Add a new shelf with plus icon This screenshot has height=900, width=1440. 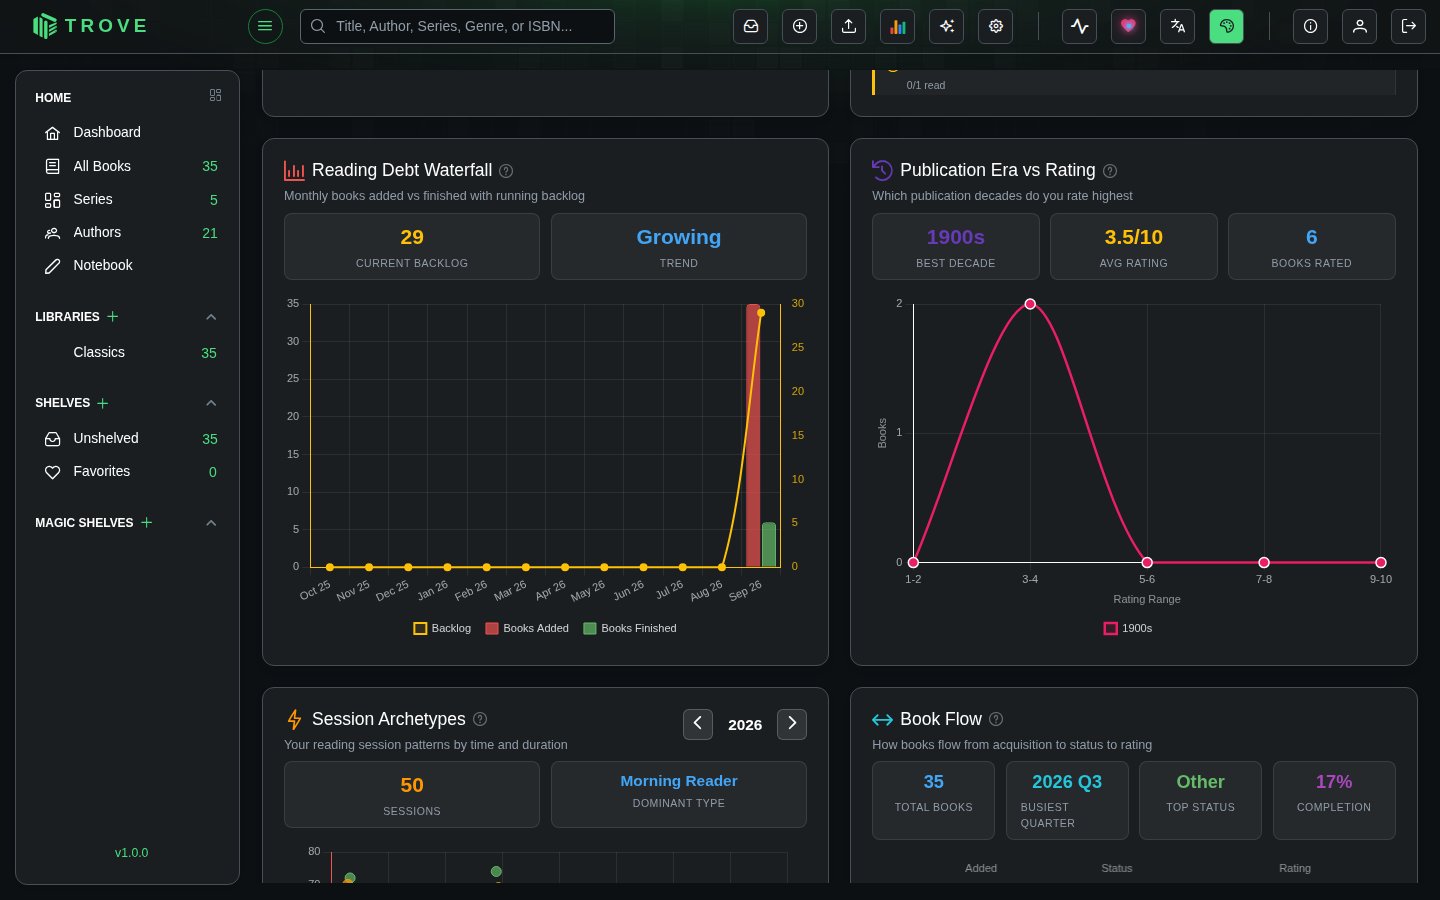point(103,403)
